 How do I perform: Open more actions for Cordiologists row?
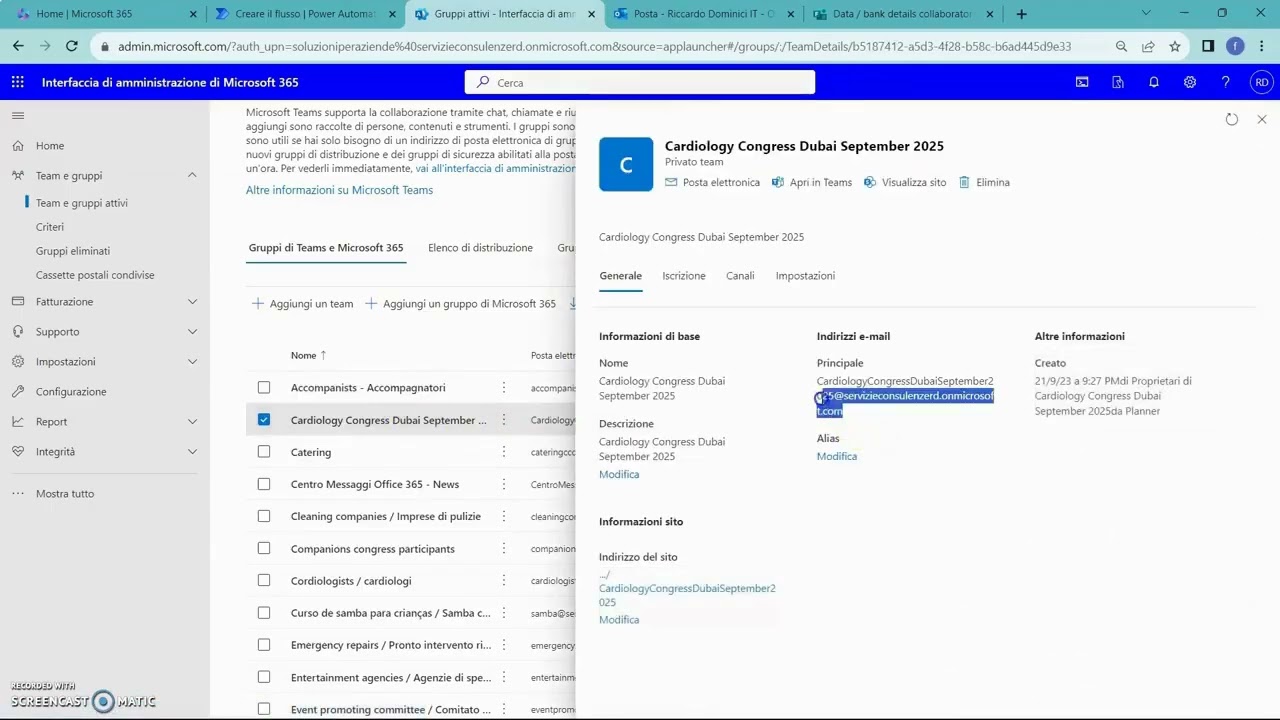[x=504, y=580]
